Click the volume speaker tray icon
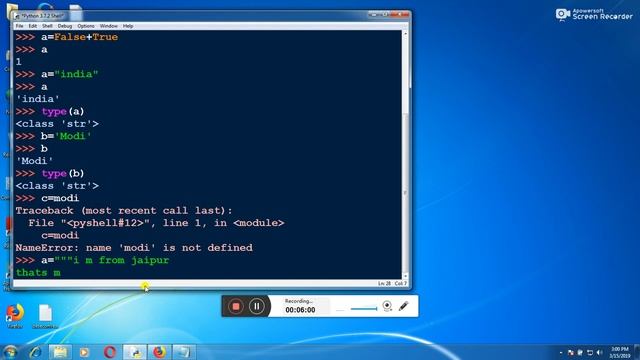 [599, 353]
